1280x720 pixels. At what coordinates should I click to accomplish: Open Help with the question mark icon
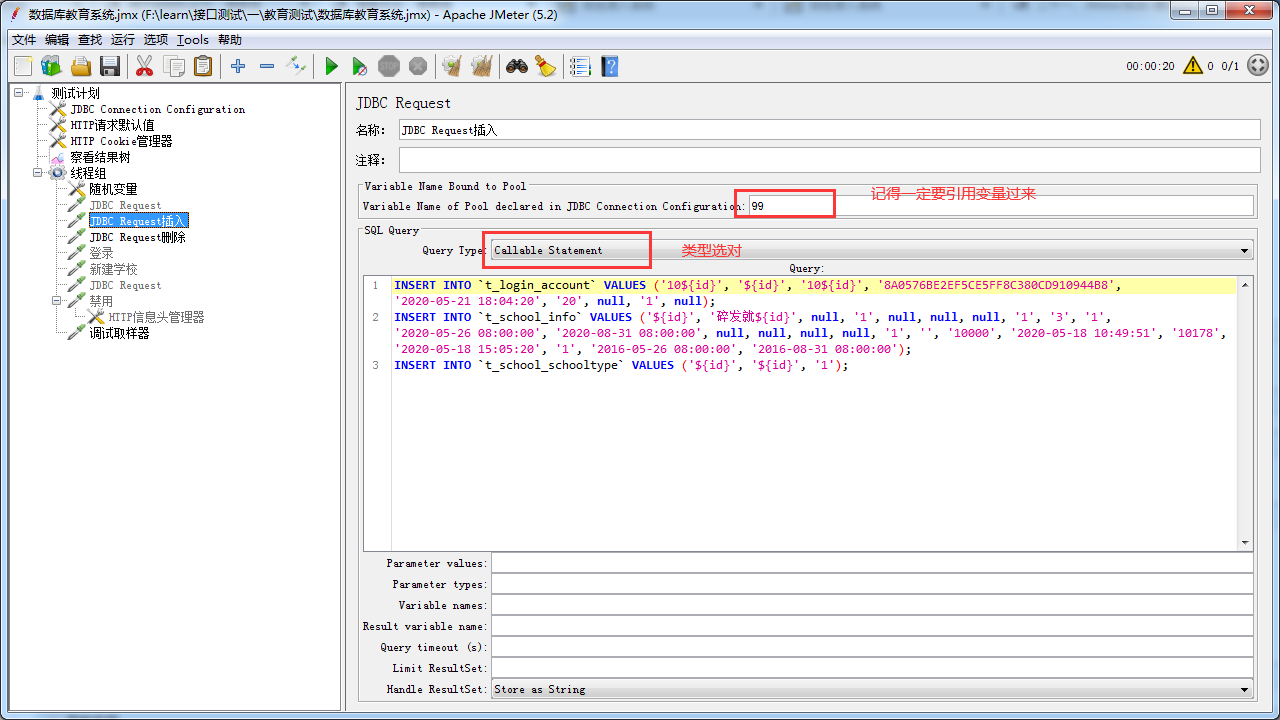pyautogui.click(x=609, y=66)
